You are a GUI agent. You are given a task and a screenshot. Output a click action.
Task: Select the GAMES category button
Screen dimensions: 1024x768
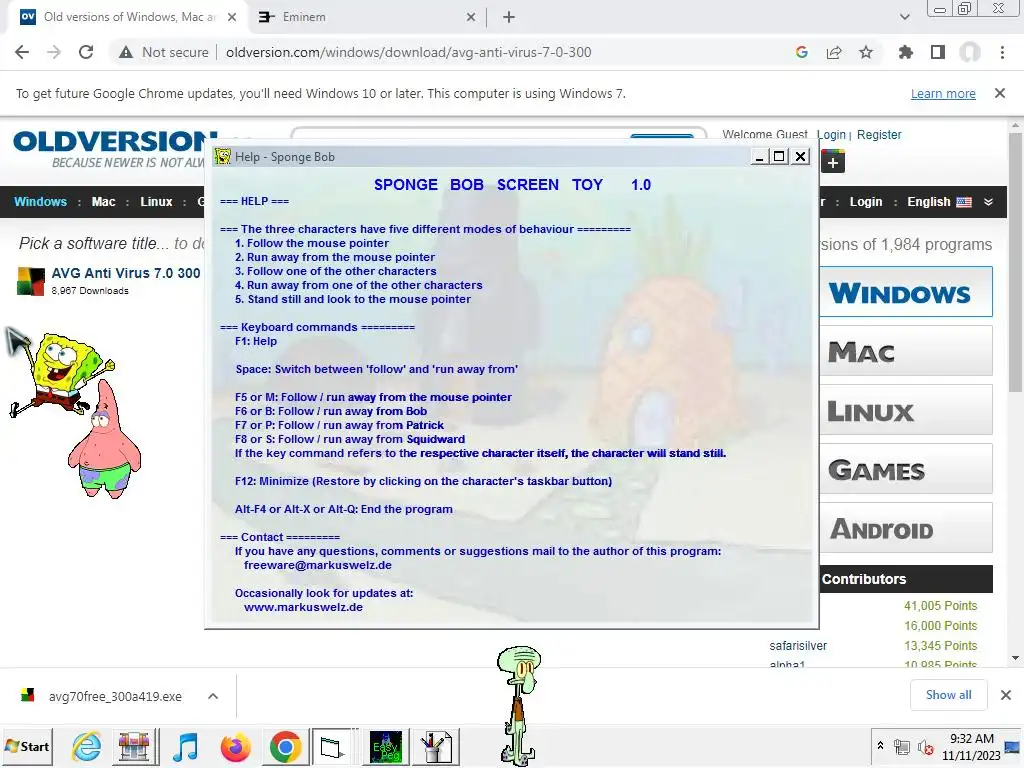tap(906, 469)
